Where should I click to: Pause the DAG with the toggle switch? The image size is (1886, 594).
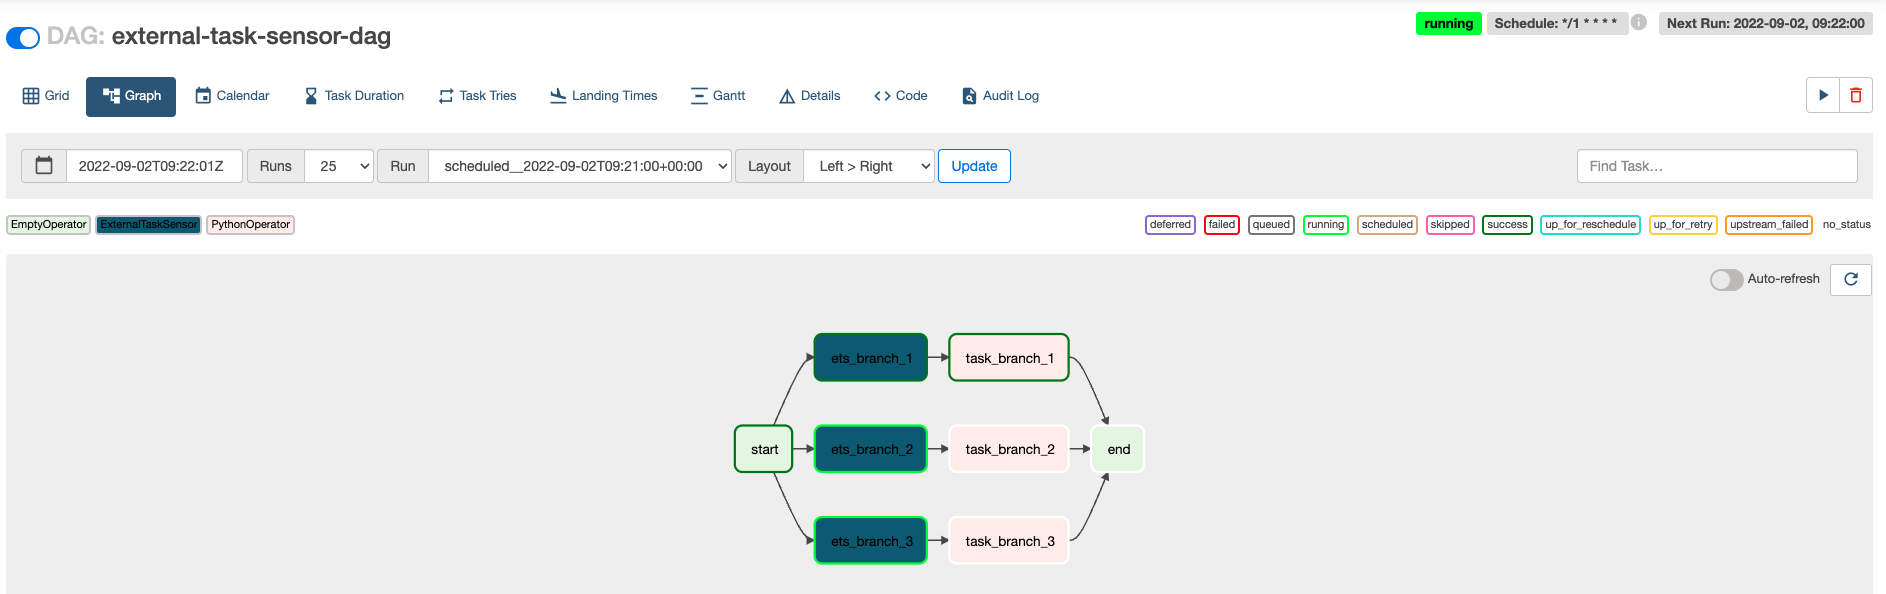[x=23, y=38]
